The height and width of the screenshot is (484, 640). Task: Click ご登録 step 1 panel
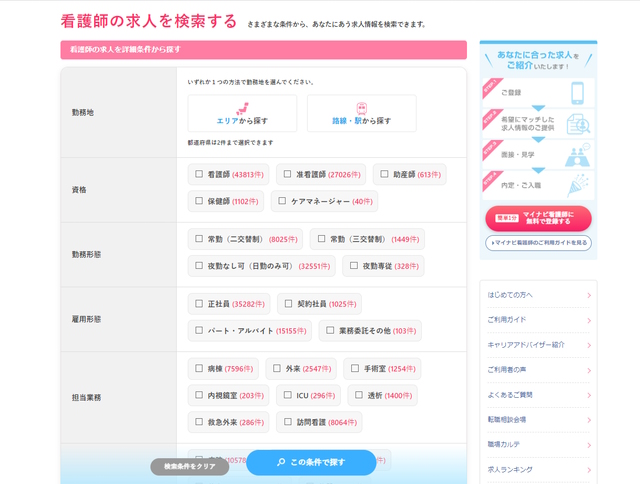point(538,93)
